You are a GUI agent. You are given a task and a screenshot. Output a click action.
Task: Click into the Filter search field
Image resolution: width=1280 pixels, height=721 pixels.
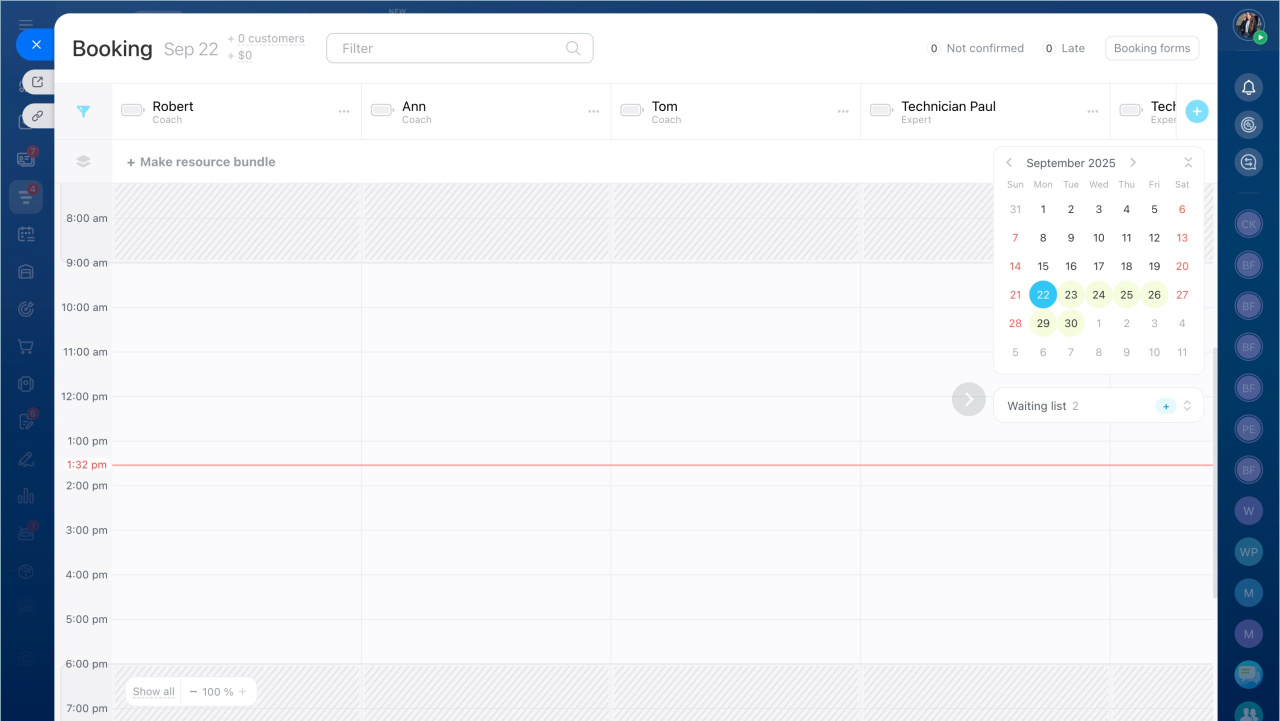[450, 48]
